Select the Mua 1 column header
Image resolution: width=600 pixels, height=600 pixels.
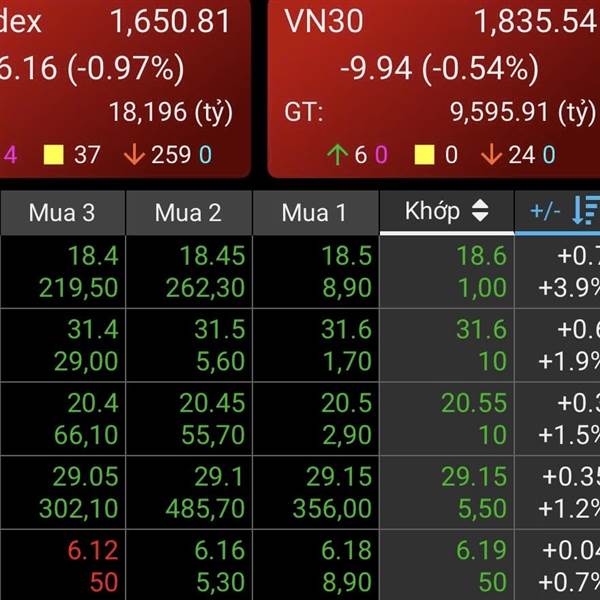coord(315,213)
